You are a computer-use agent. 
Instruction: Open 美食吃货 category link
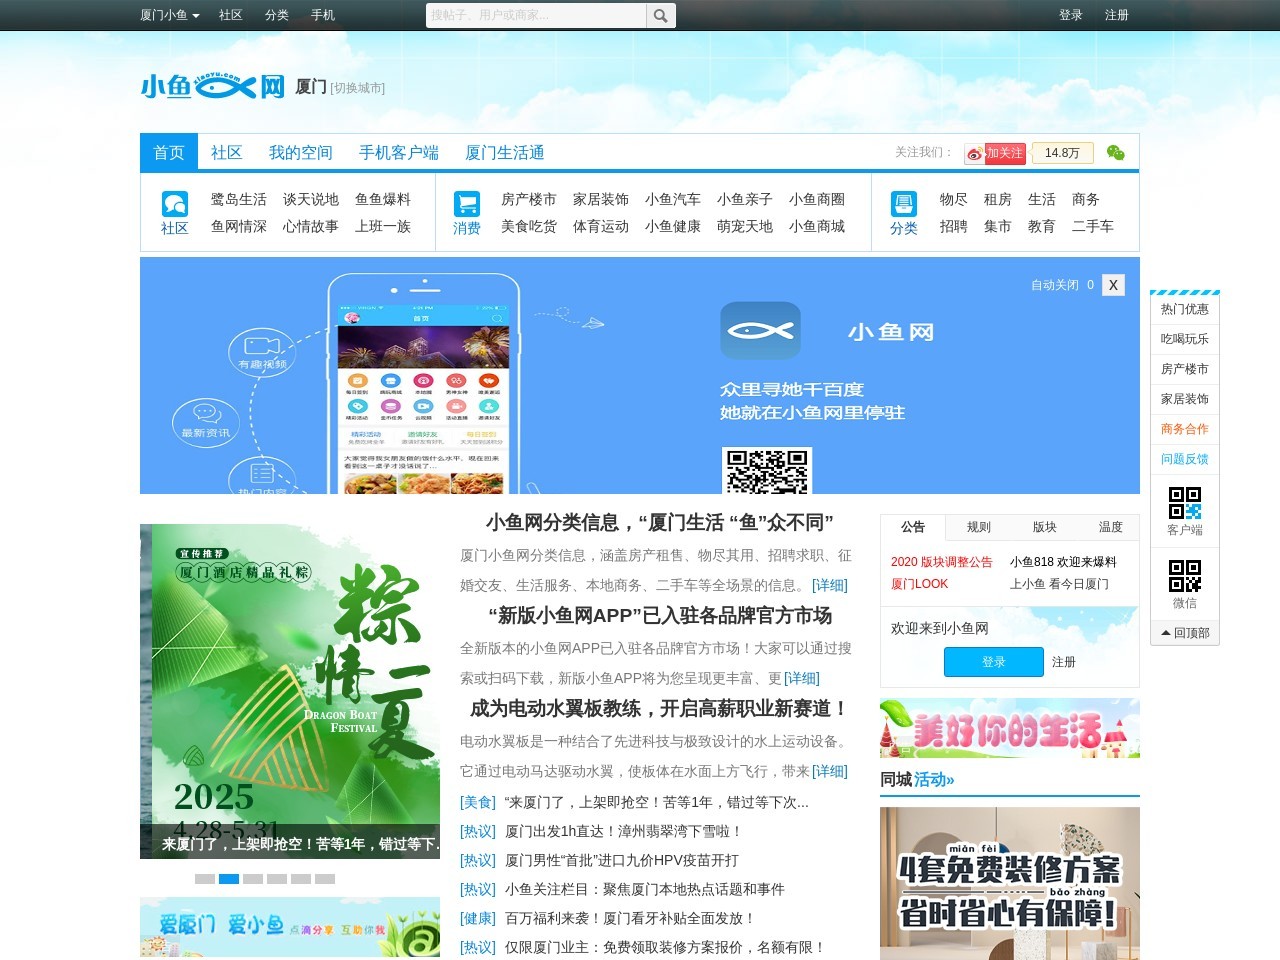(529, 226)
